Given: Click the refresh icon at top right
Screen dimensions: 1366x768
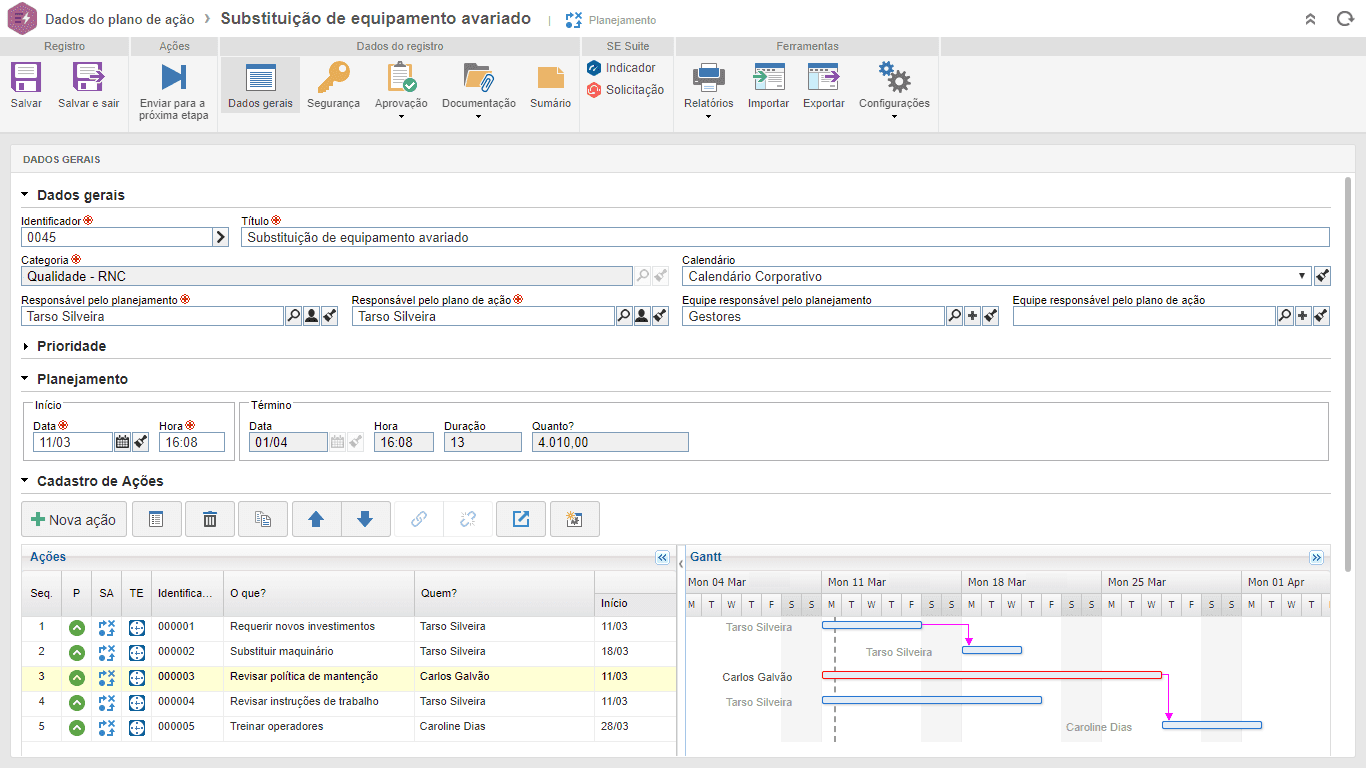Looking at the screenshot, I should [x=1345, y=19].
